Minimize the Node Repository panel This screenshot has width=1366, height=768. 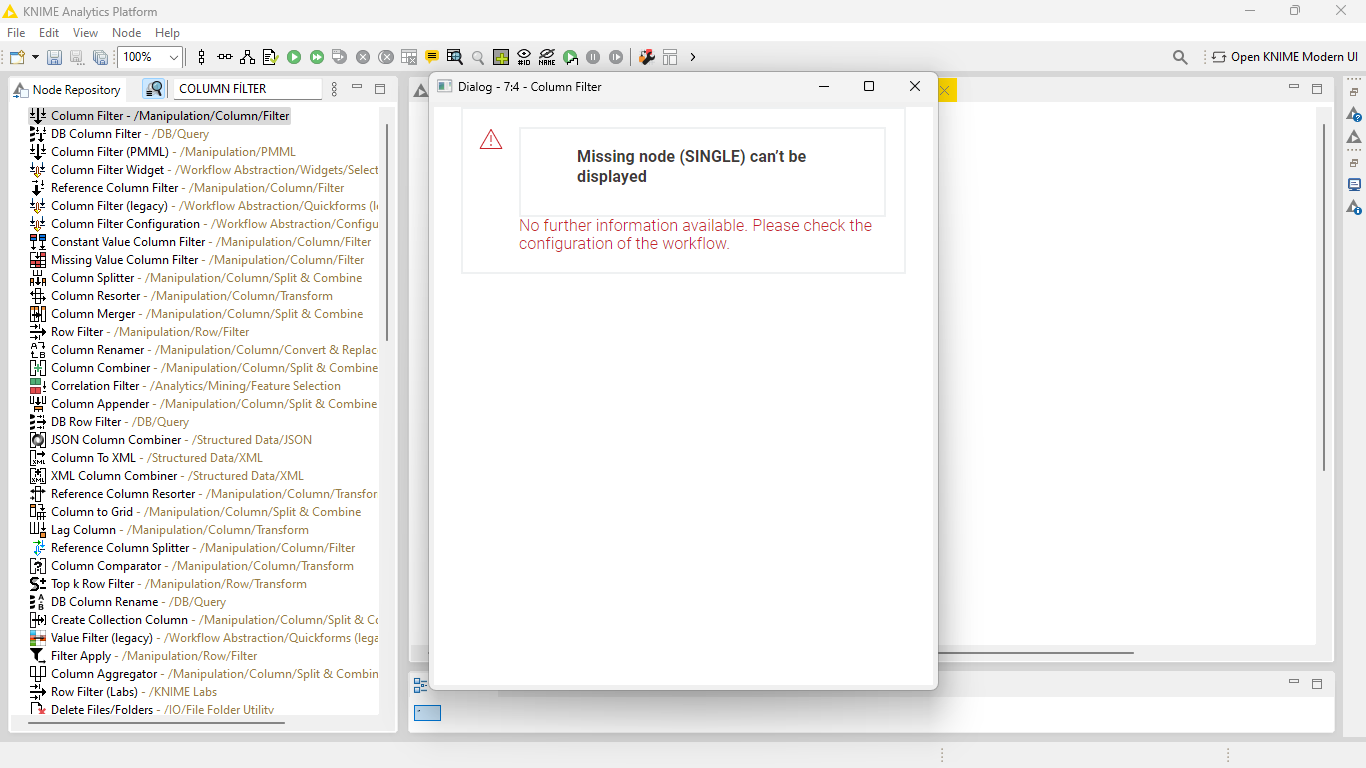[x=357, y=88]
